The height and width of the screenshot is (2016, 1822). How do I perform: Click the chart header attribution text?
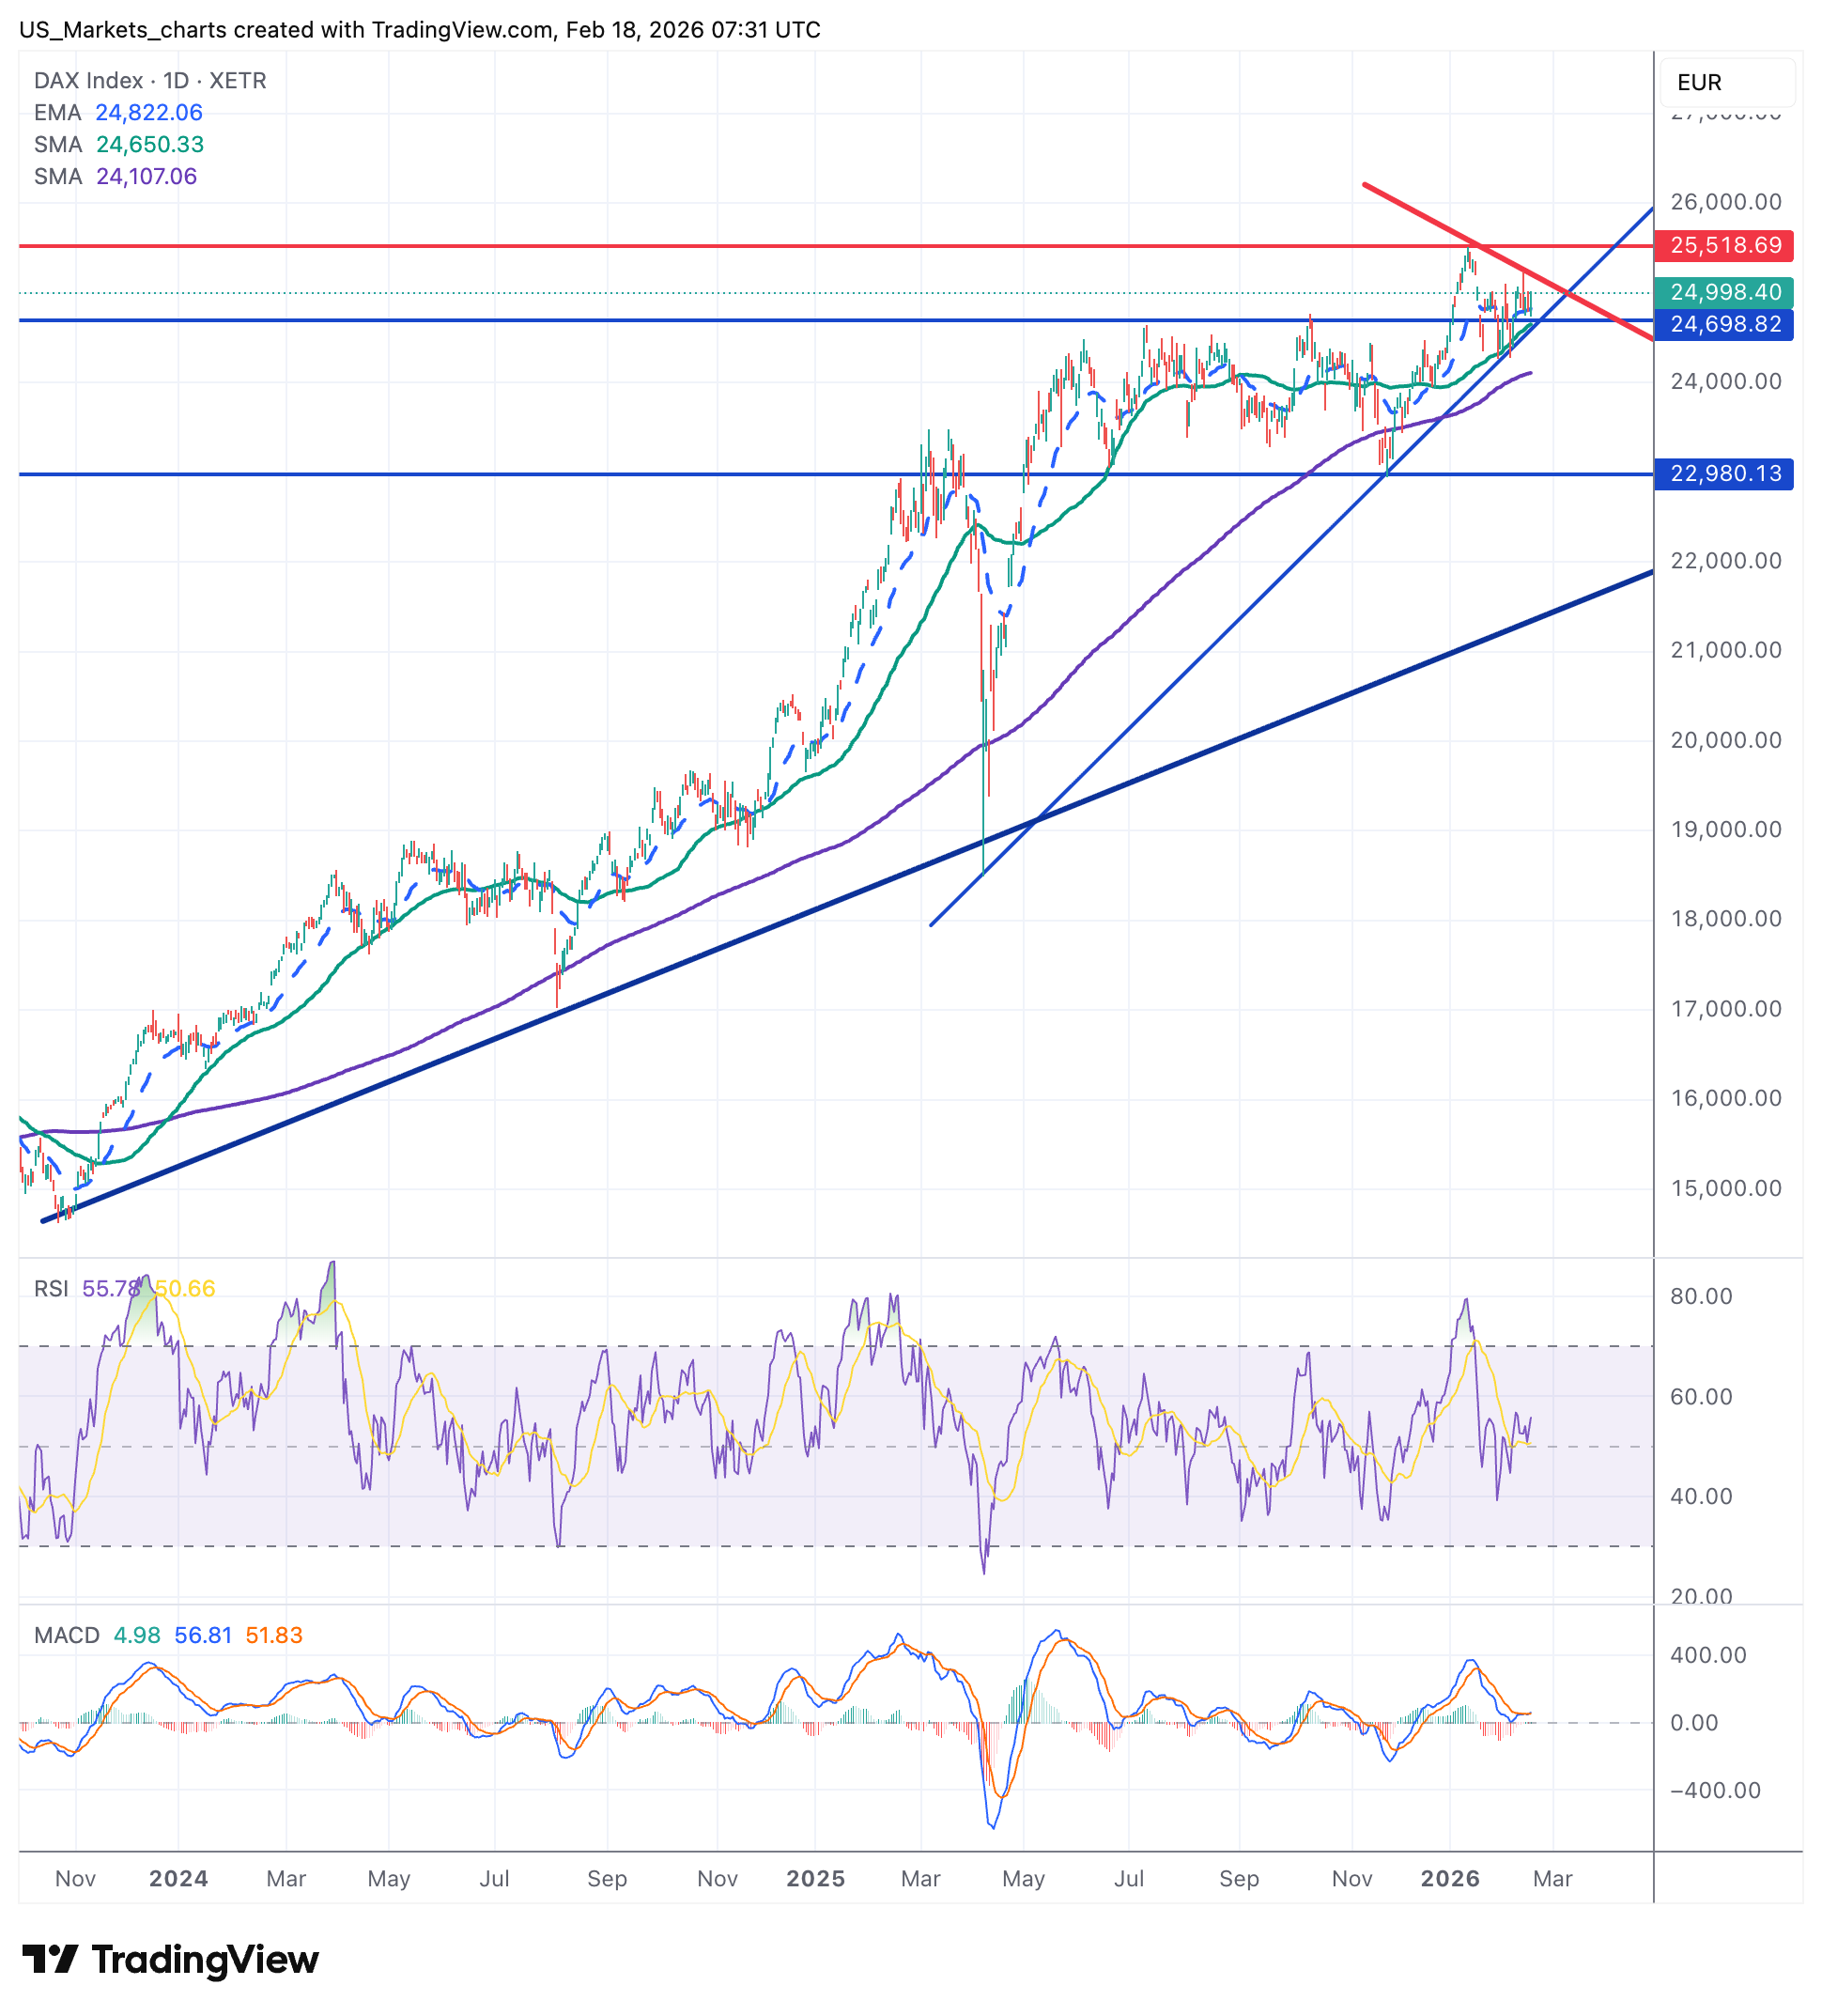coord(420,30)
